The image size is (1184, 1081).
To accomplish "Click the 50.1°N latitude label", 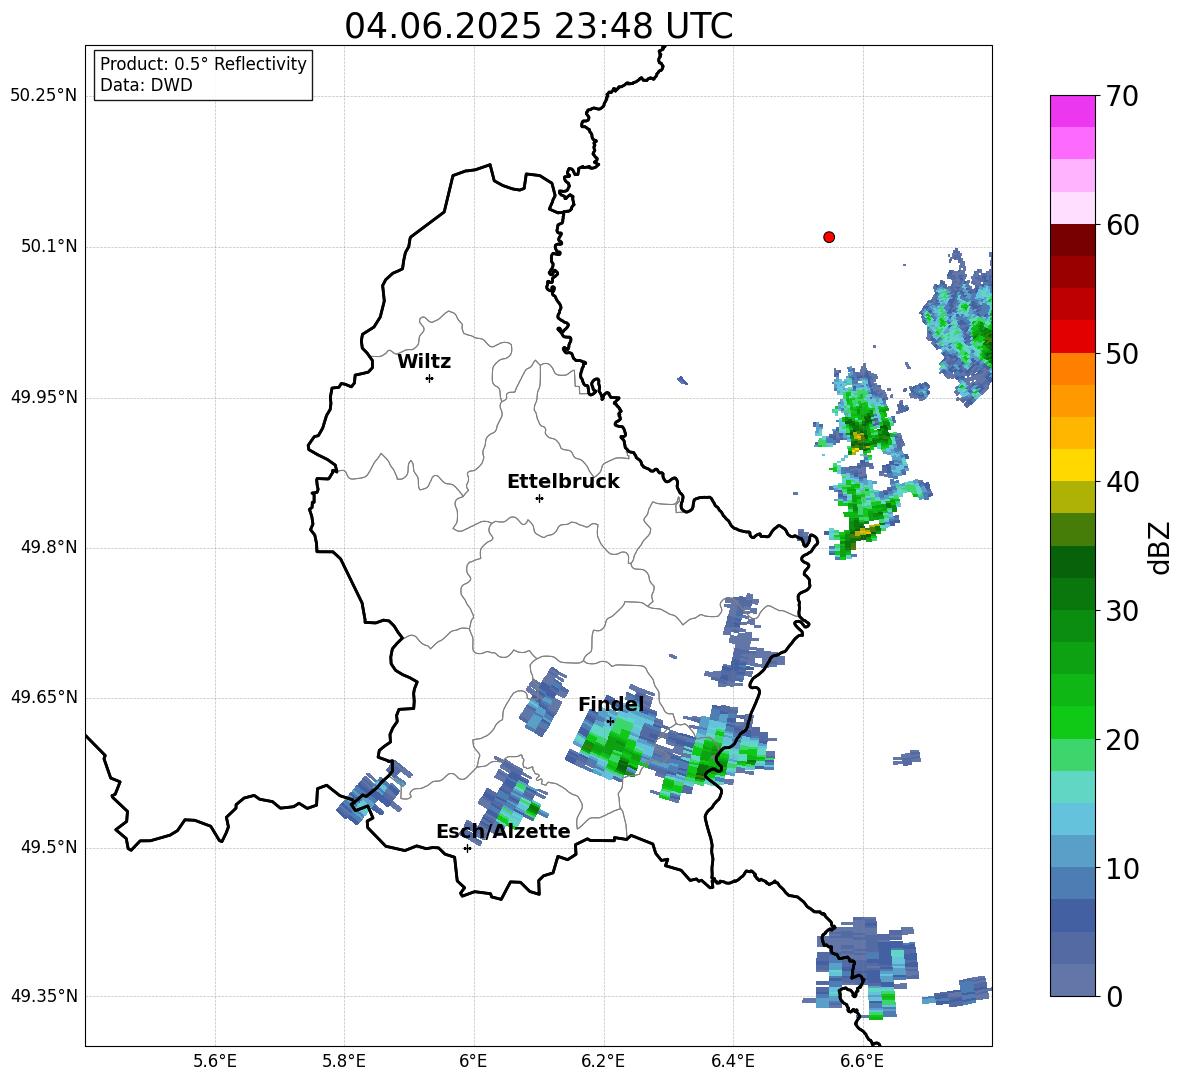I will 49,247.
